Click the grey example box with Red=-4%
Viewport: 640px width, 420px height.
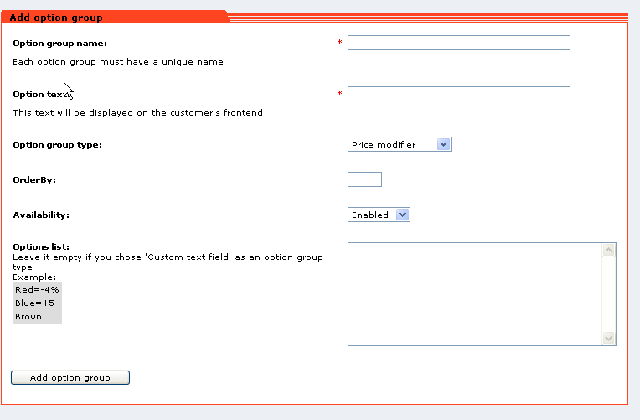pos(37,302)
